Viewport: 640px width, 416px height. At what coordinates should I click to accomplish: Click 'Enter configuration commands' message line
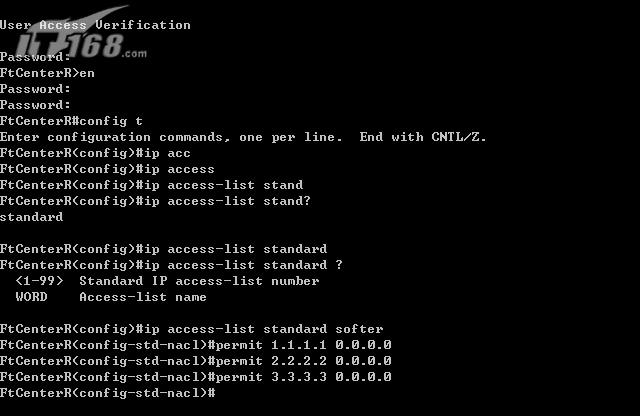[243, 137]
